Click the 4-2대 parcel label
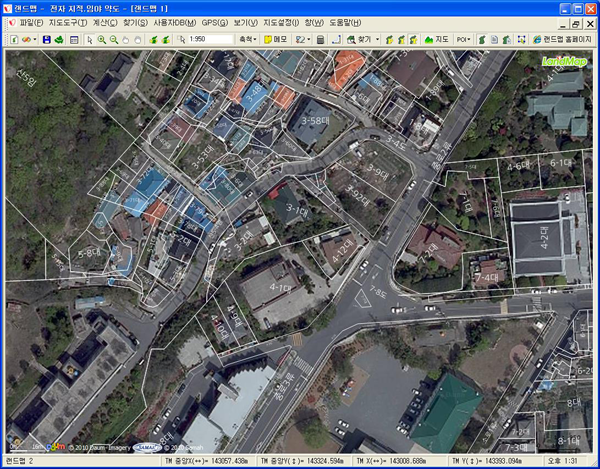 (544, 237)
